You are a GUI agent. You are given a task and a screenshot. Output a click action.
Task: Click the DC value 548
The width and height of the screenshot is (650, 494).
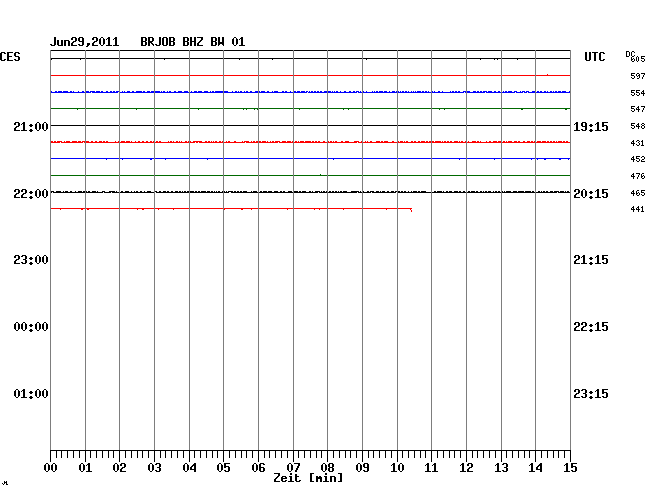tap(638, 126)
